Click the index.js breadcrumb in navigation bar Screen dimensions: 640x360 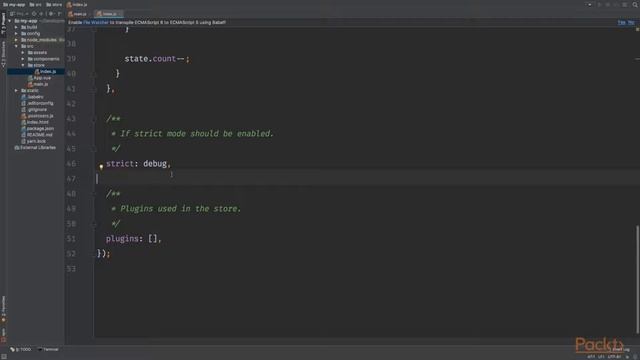(77, 4)
